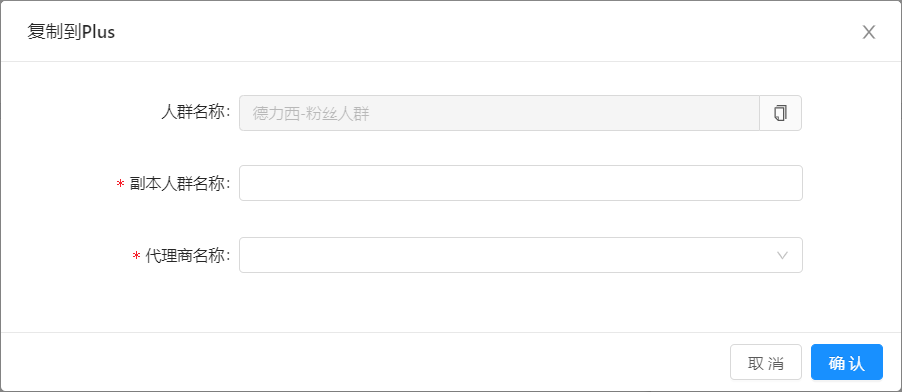This screenshot has width=902, height=392.
Task: Click the red asterisk beside 副本人群名称
Action: point(120,184)
